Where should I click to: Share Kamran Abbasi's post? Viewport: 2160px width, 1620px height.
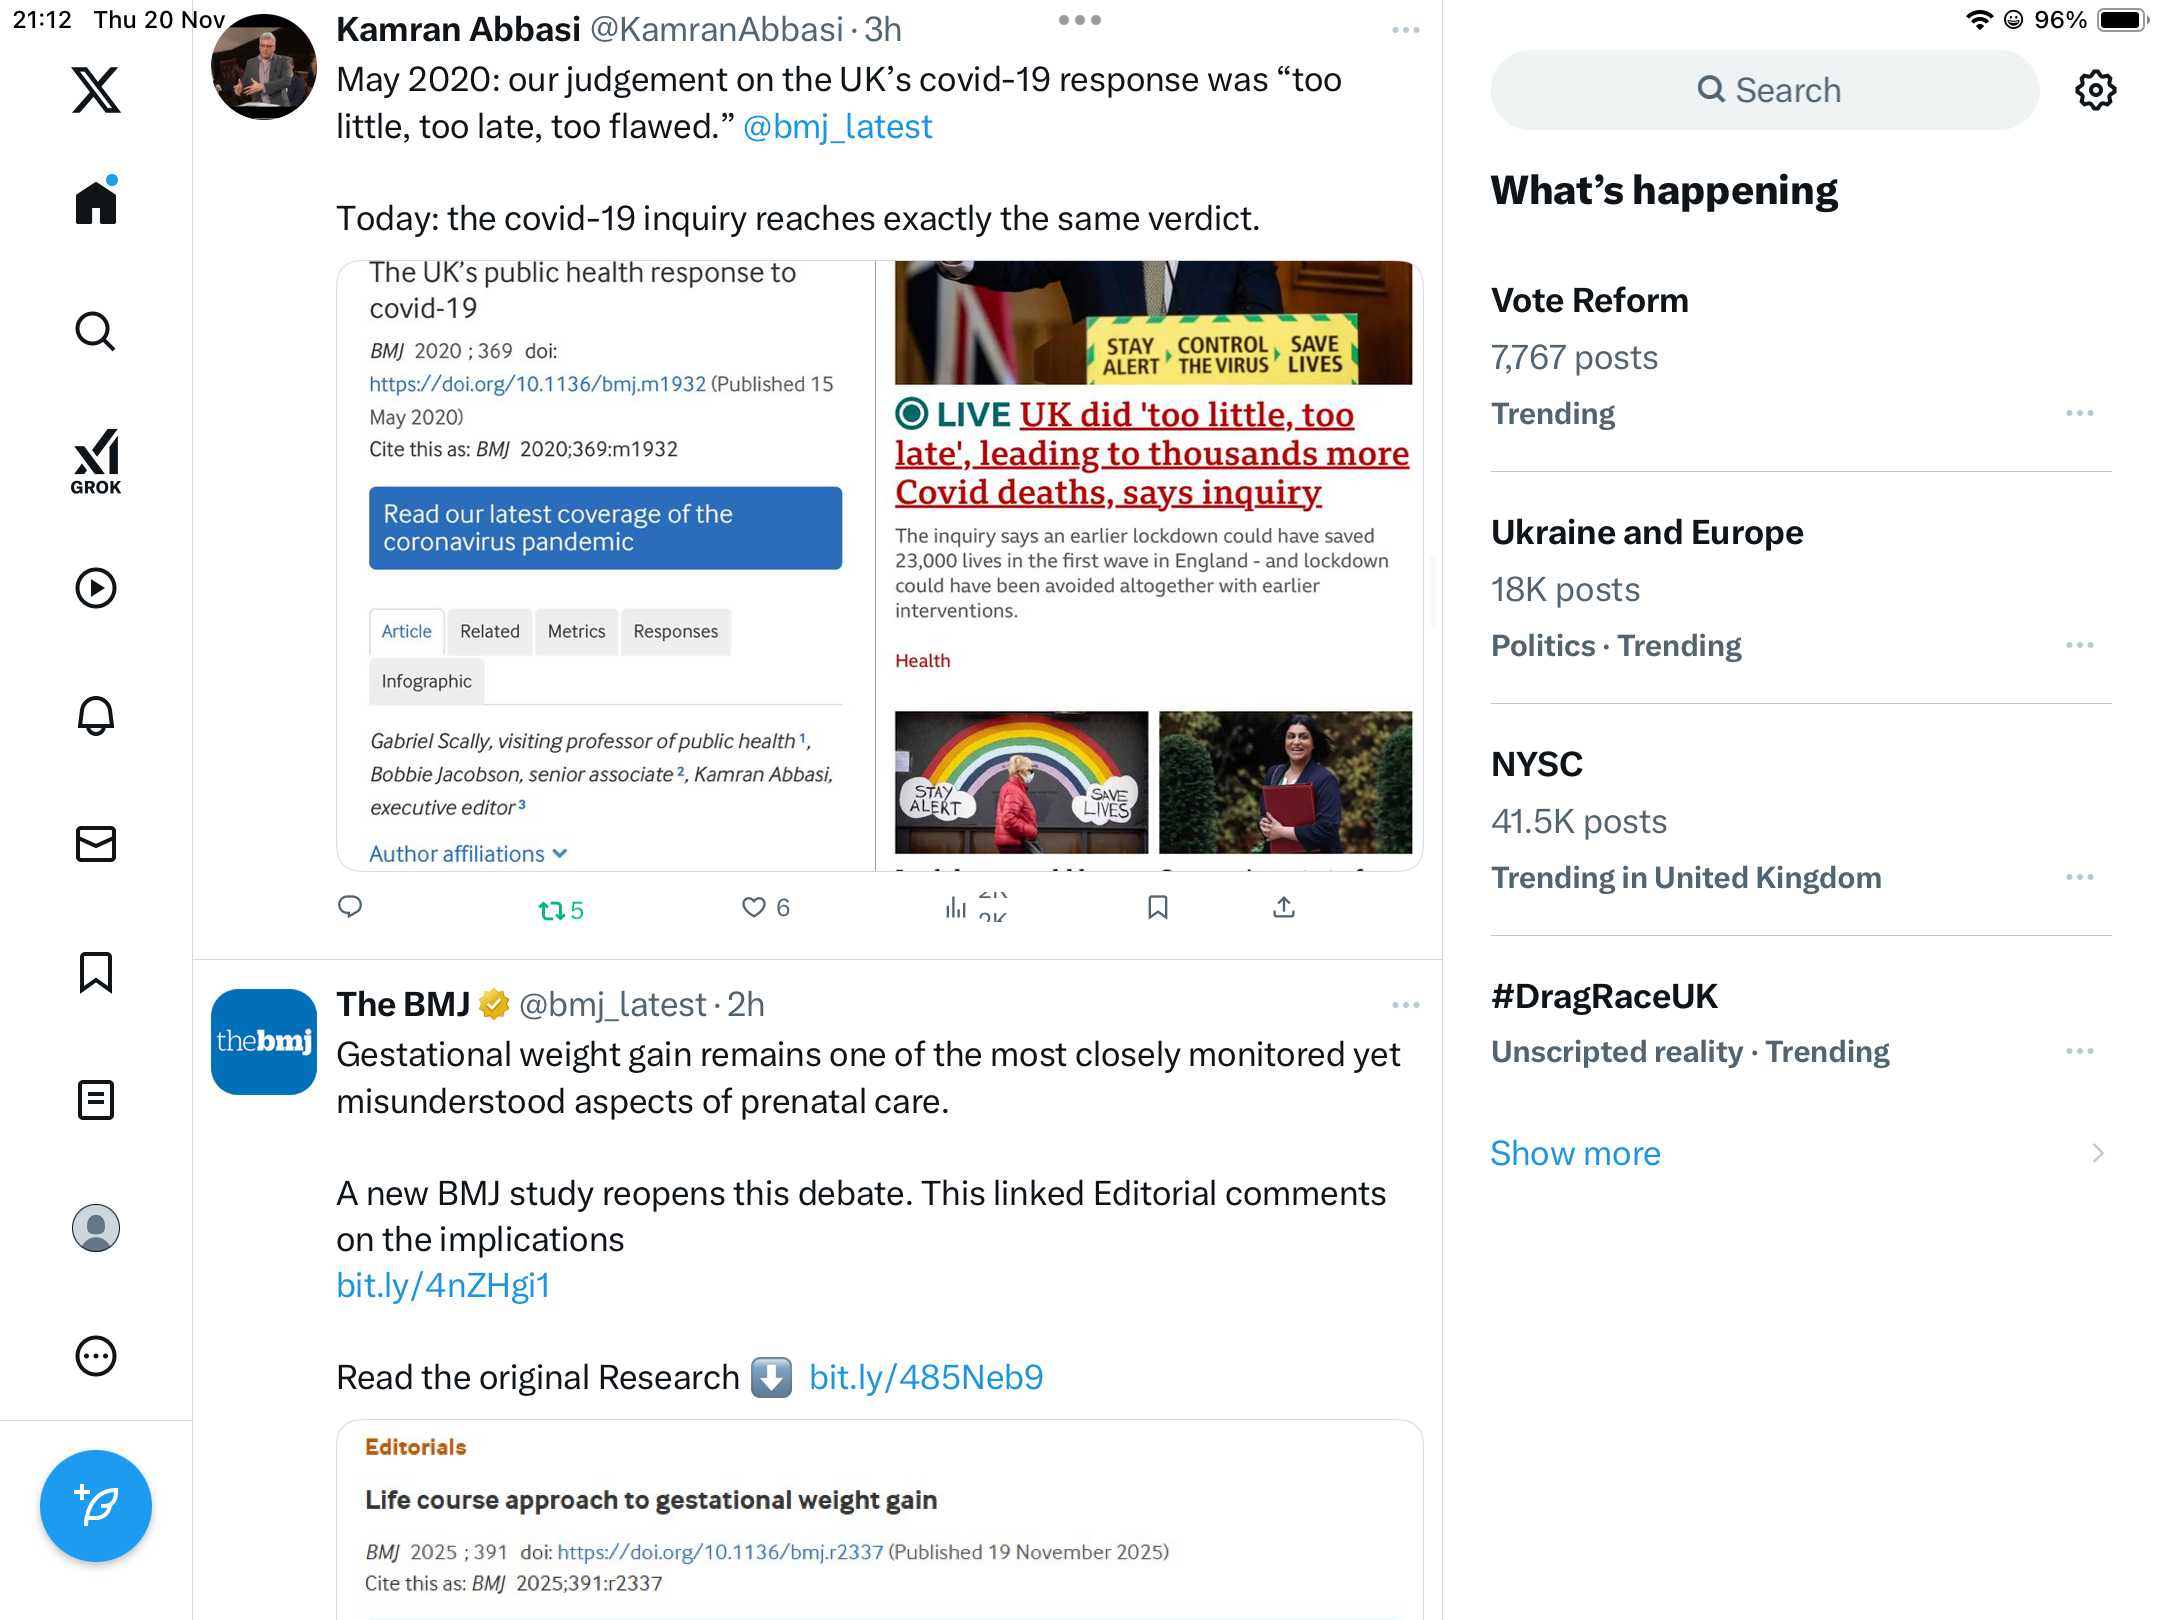coord(1284,907)
